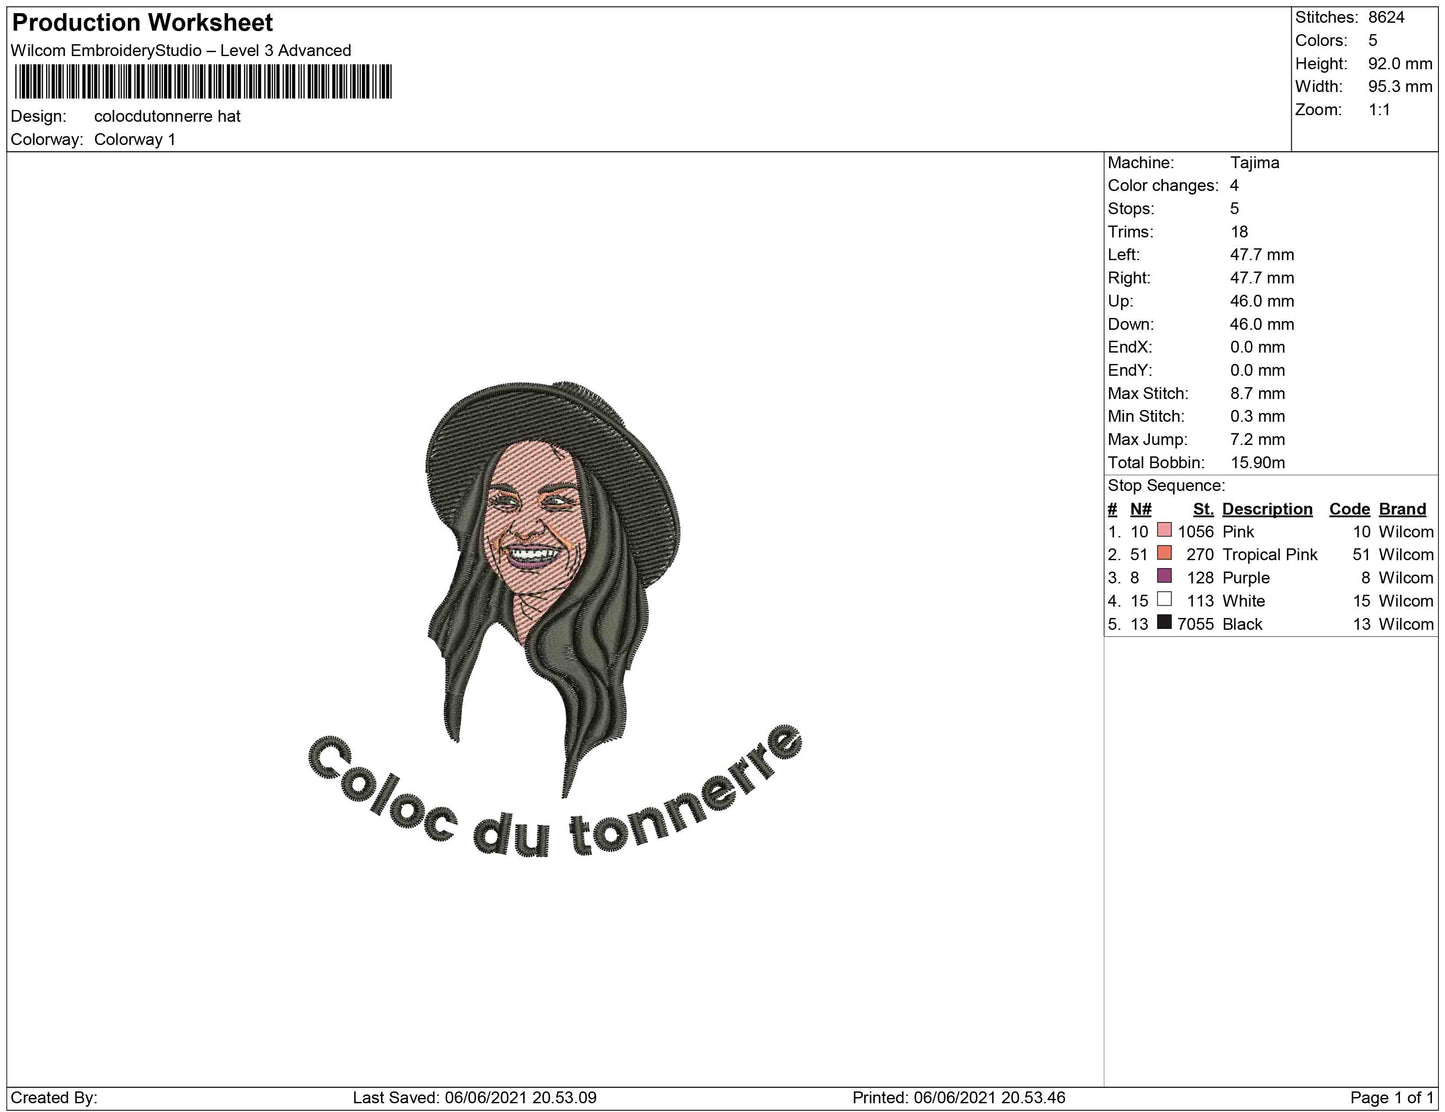Click the design name 'colocdutonnerre hat'
1445x1112 pixels.
pyautogui.click(x=167, y=116)
